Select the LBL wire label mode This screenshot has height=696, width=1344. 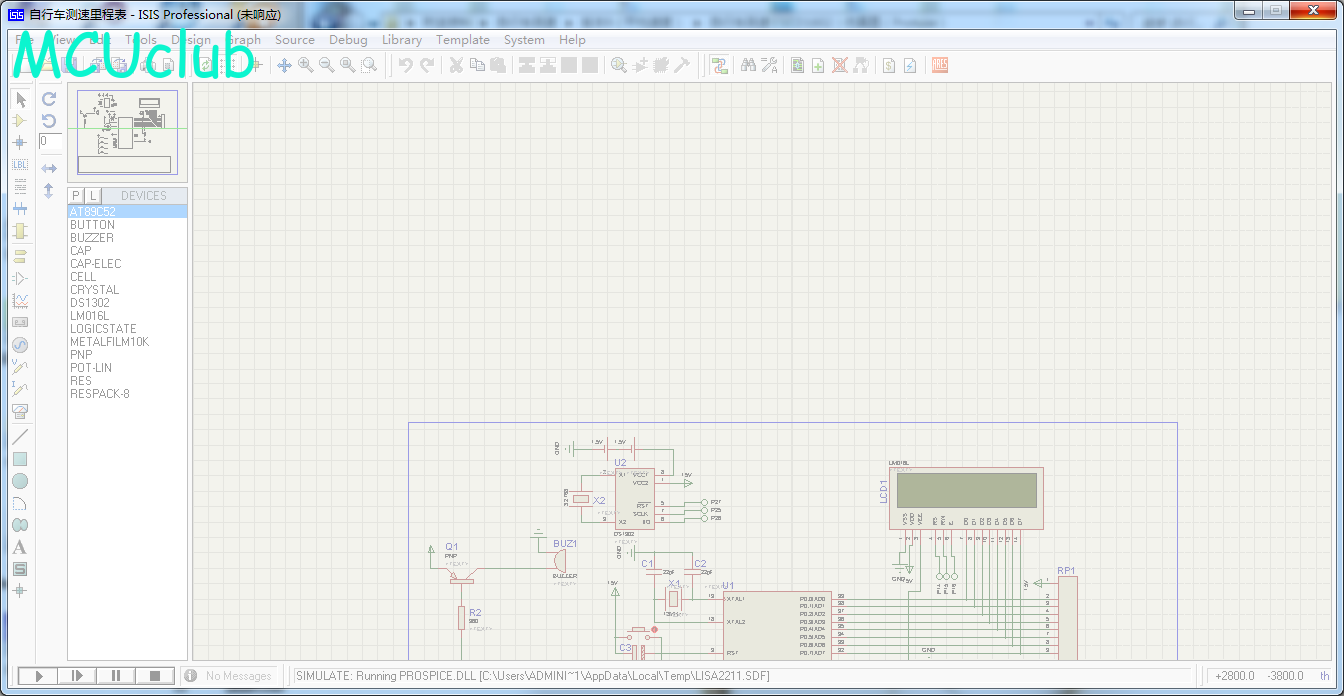click(20, 164)
